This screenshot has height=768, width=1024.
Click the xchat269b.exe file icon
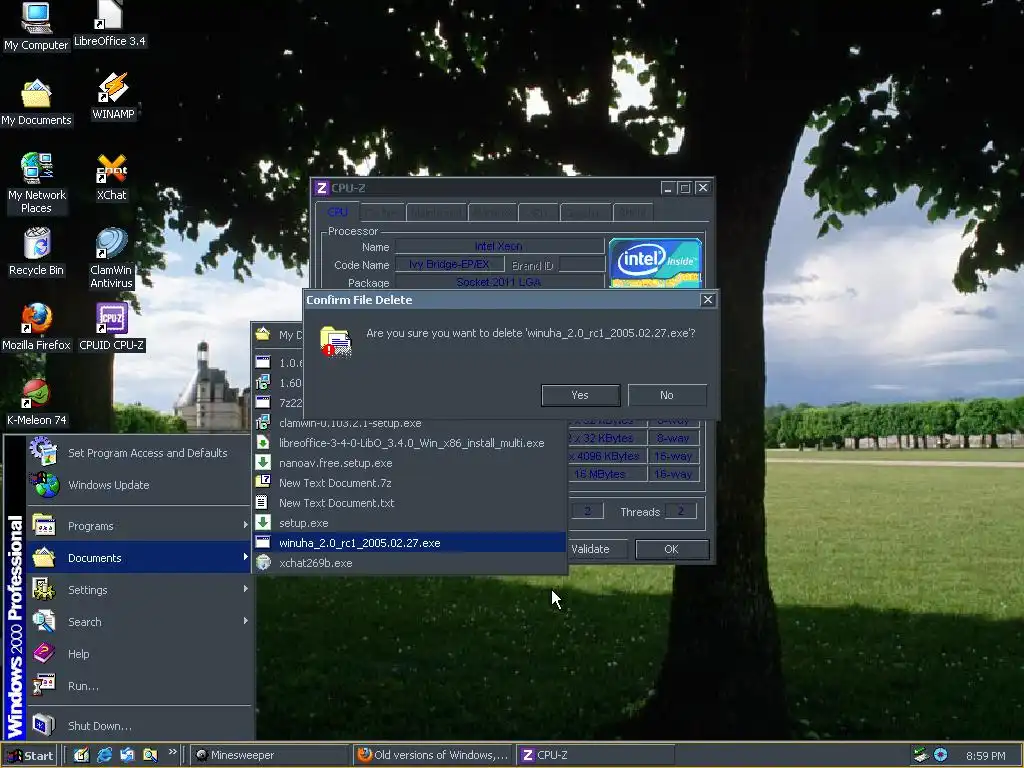pyautogui.click(x=263, y=563)
